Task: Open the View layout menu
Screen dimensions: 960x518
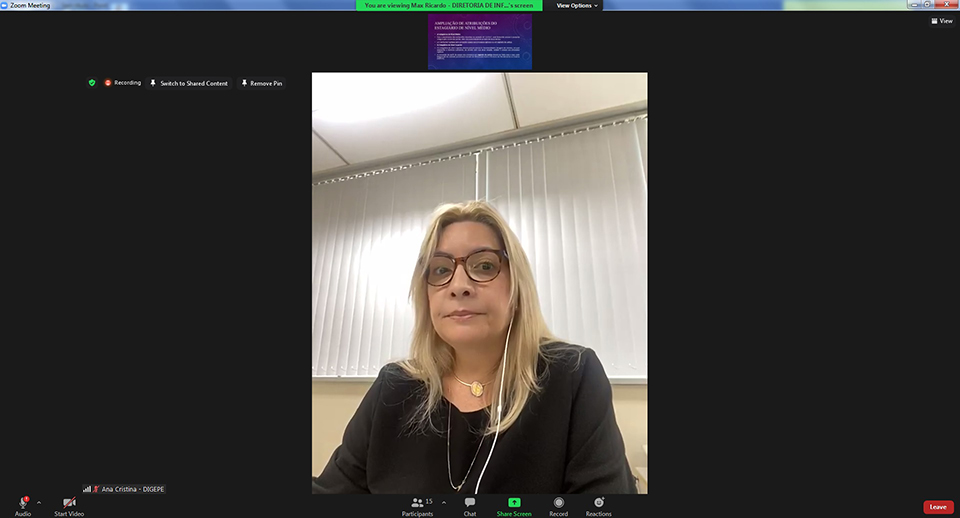Action: click(x=941, y=20)
